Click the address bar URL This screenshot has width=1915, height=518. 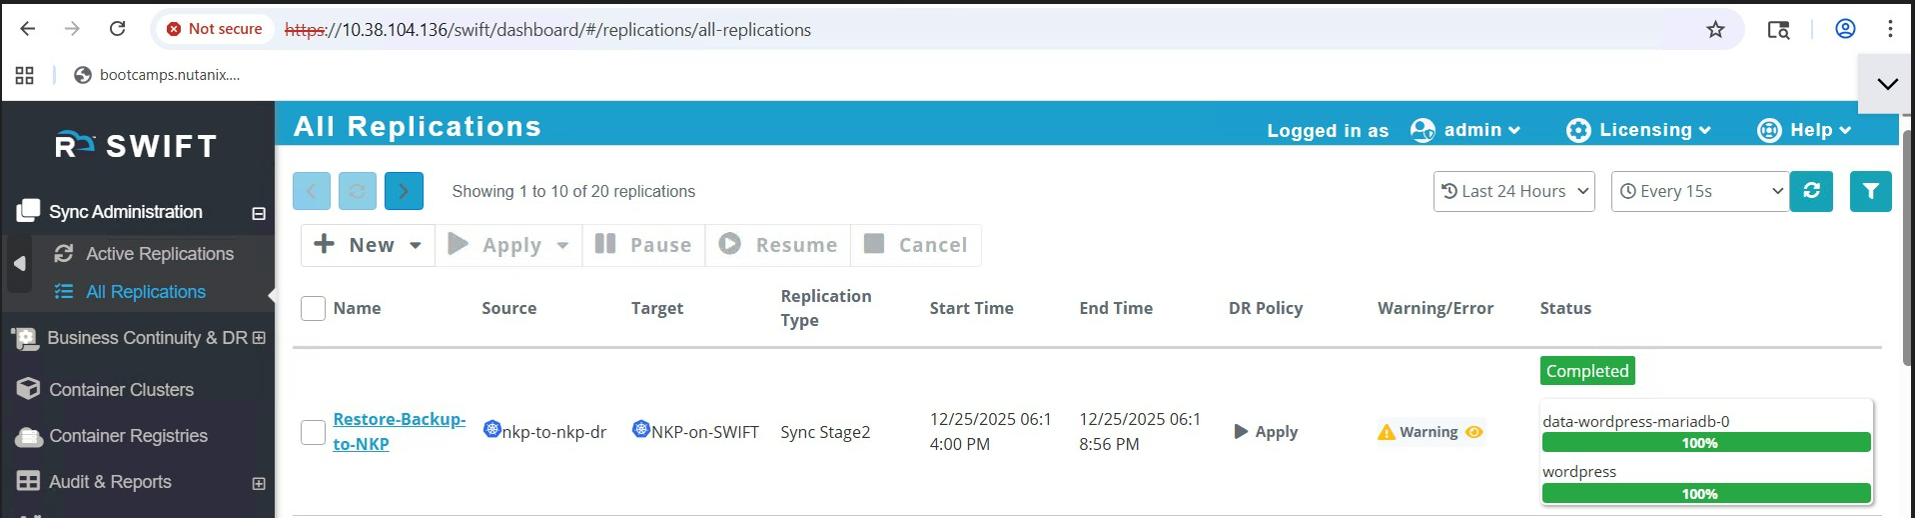tap(548, 30)
